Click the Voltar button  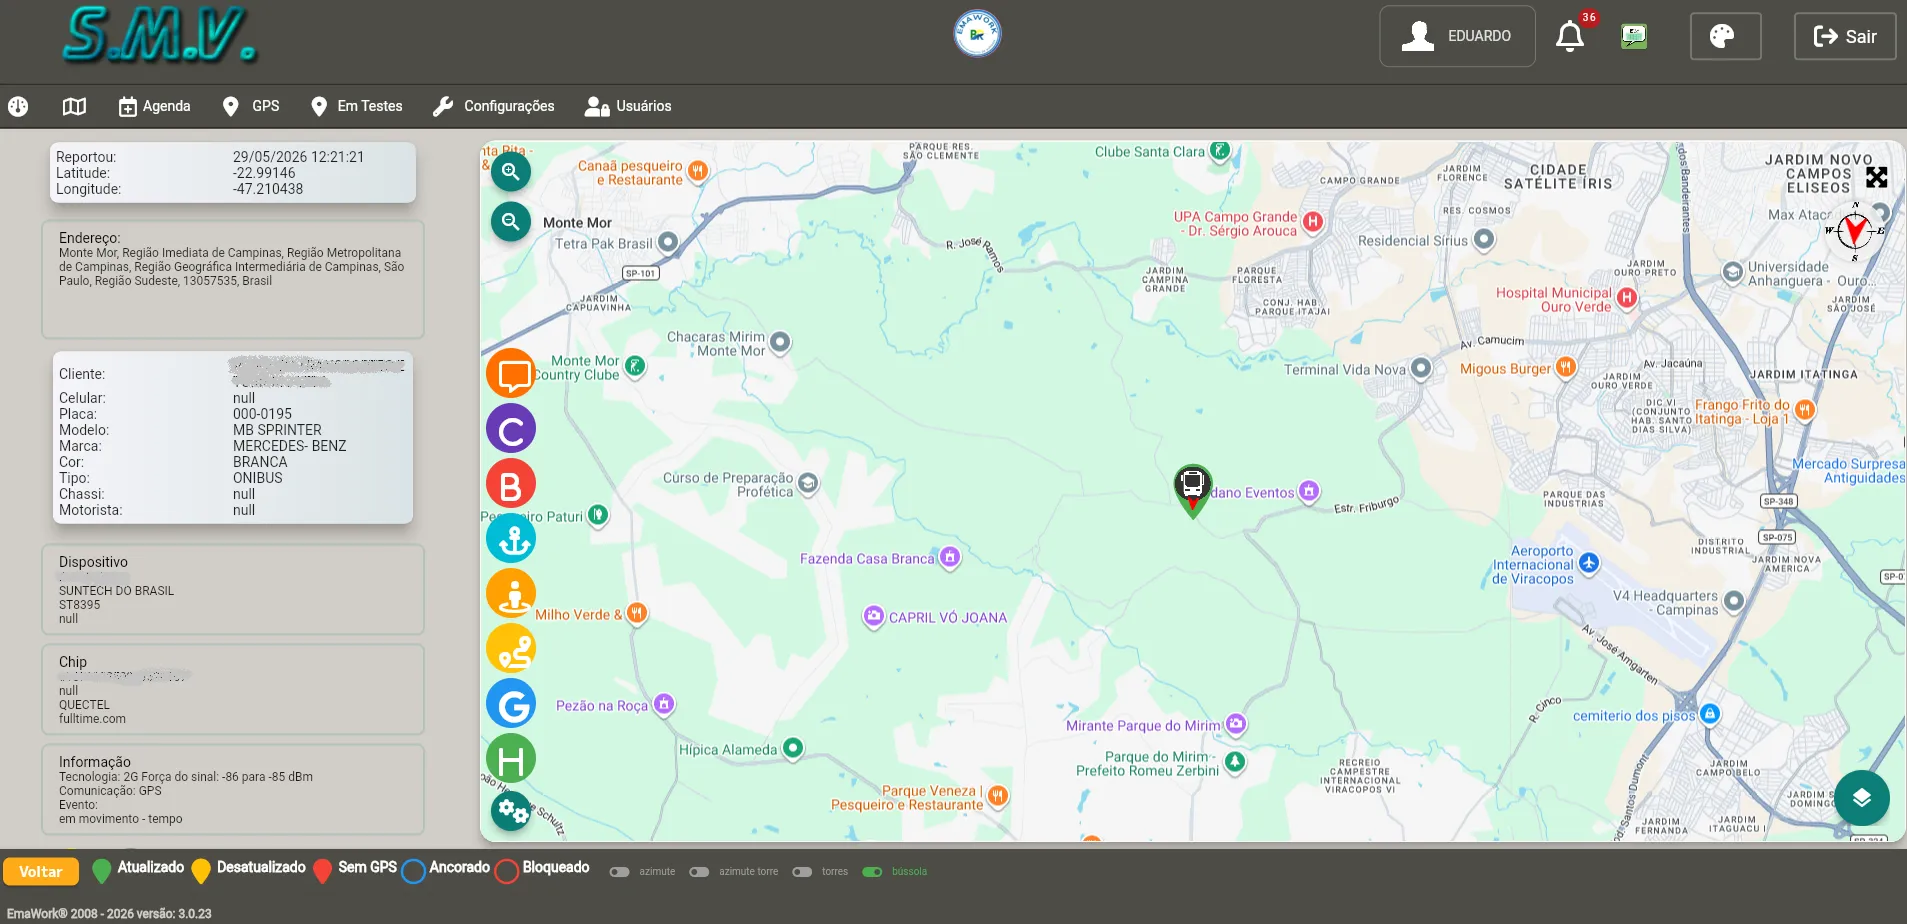pos(41,872)
